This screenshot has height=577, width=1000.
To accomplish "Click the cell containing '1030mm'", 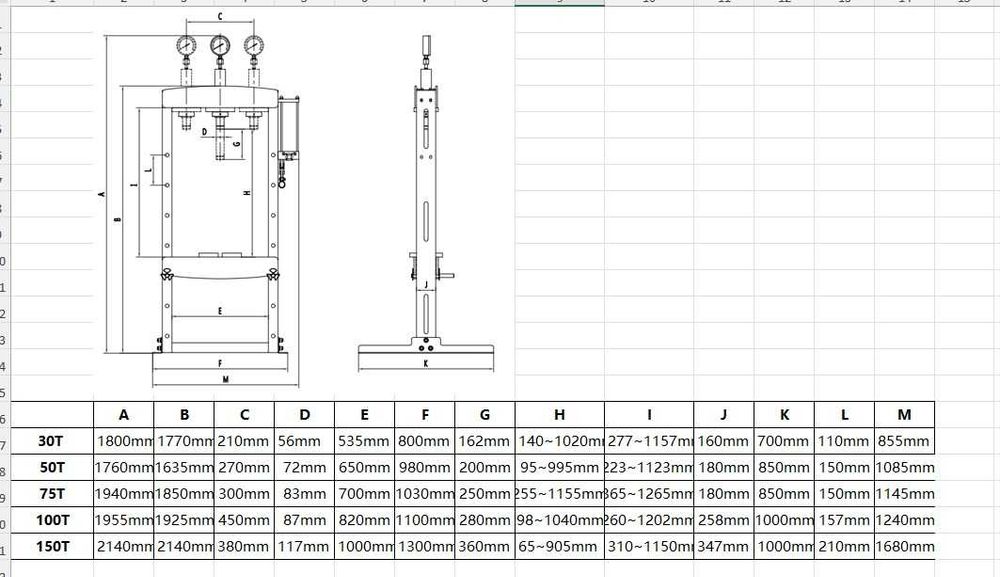I will pos(425,494).
